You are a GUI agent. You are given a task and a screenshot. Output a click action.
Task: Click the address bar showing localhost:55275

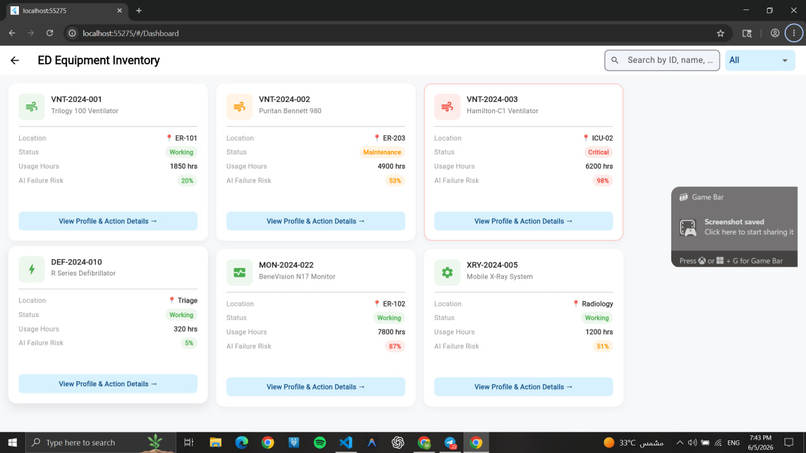pos(393,33)
